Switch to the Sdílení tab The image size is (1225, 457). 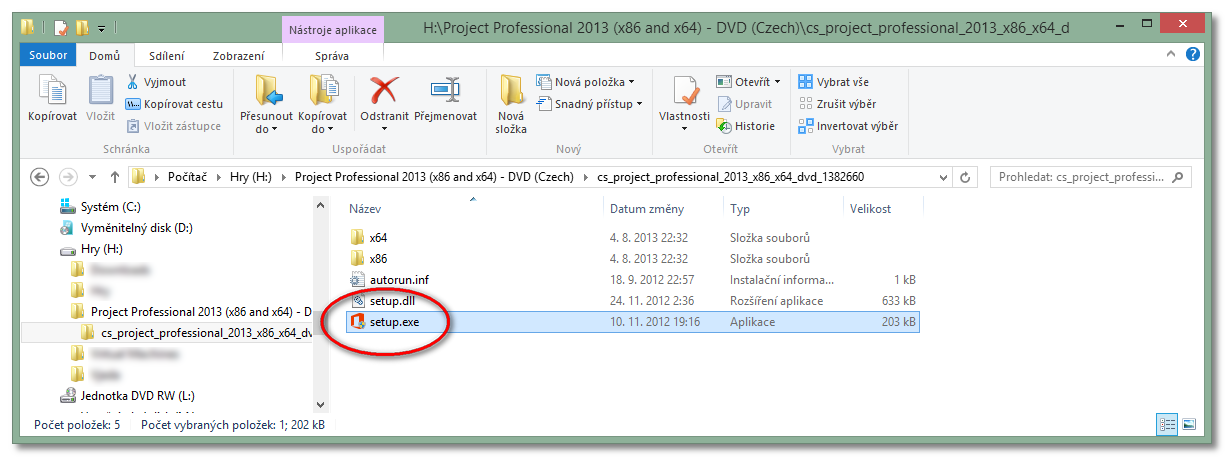(x=166, y=56)
